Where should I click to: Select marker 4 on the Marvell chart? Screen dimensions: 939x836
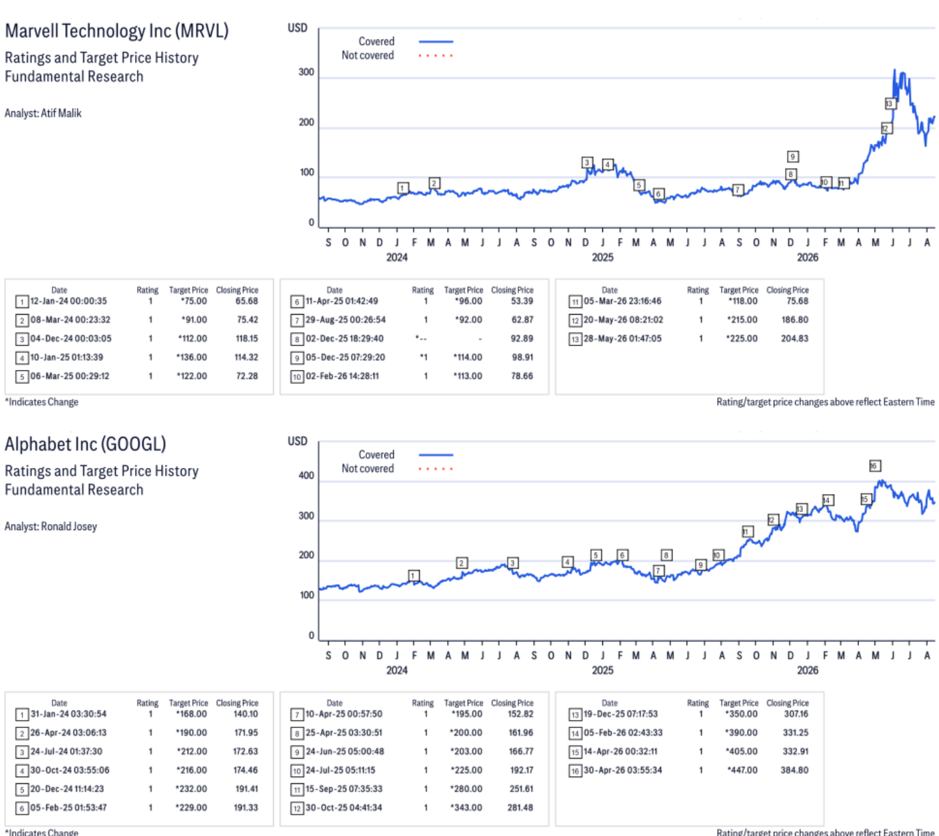point(608,164)
